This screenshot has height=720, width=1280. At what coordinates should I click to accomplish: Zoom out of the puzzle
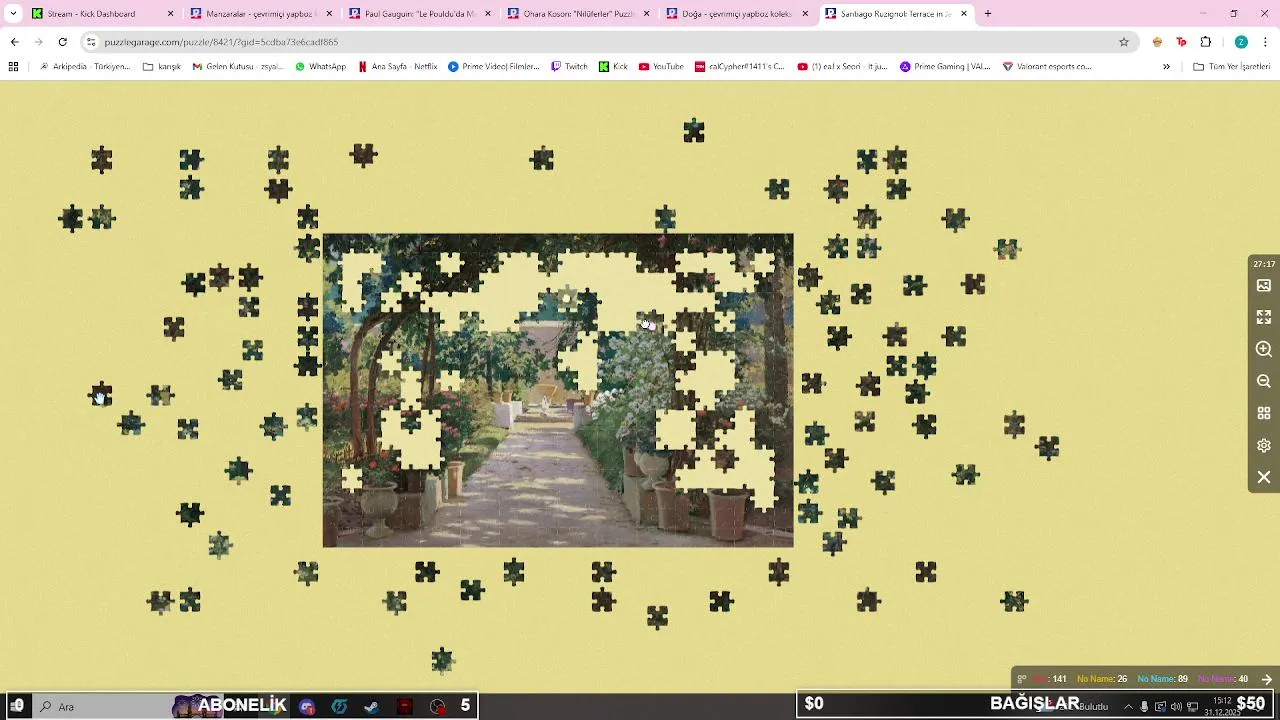[x=1264, y=381]
